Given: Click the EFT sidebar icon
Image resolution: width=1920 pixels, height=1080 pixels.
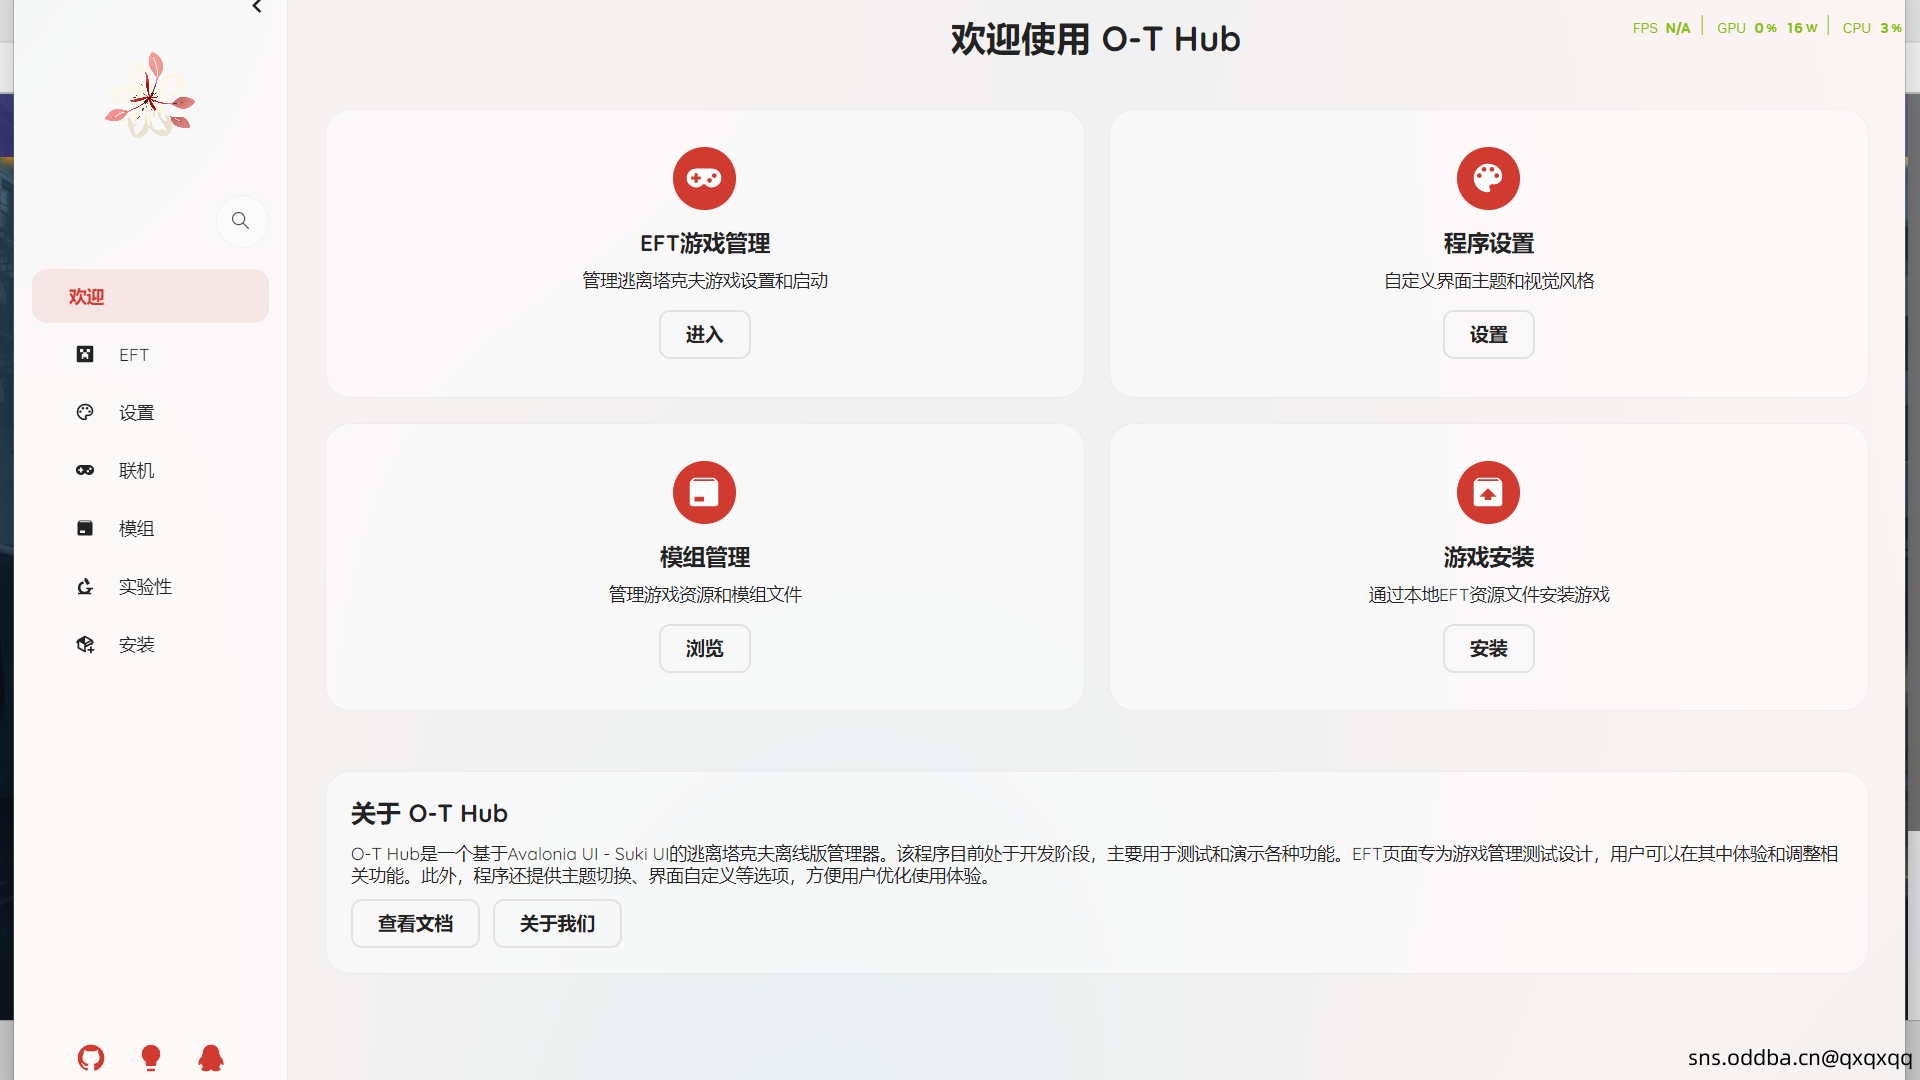Looking at the screenshot, I should click(x=85, y=354).
